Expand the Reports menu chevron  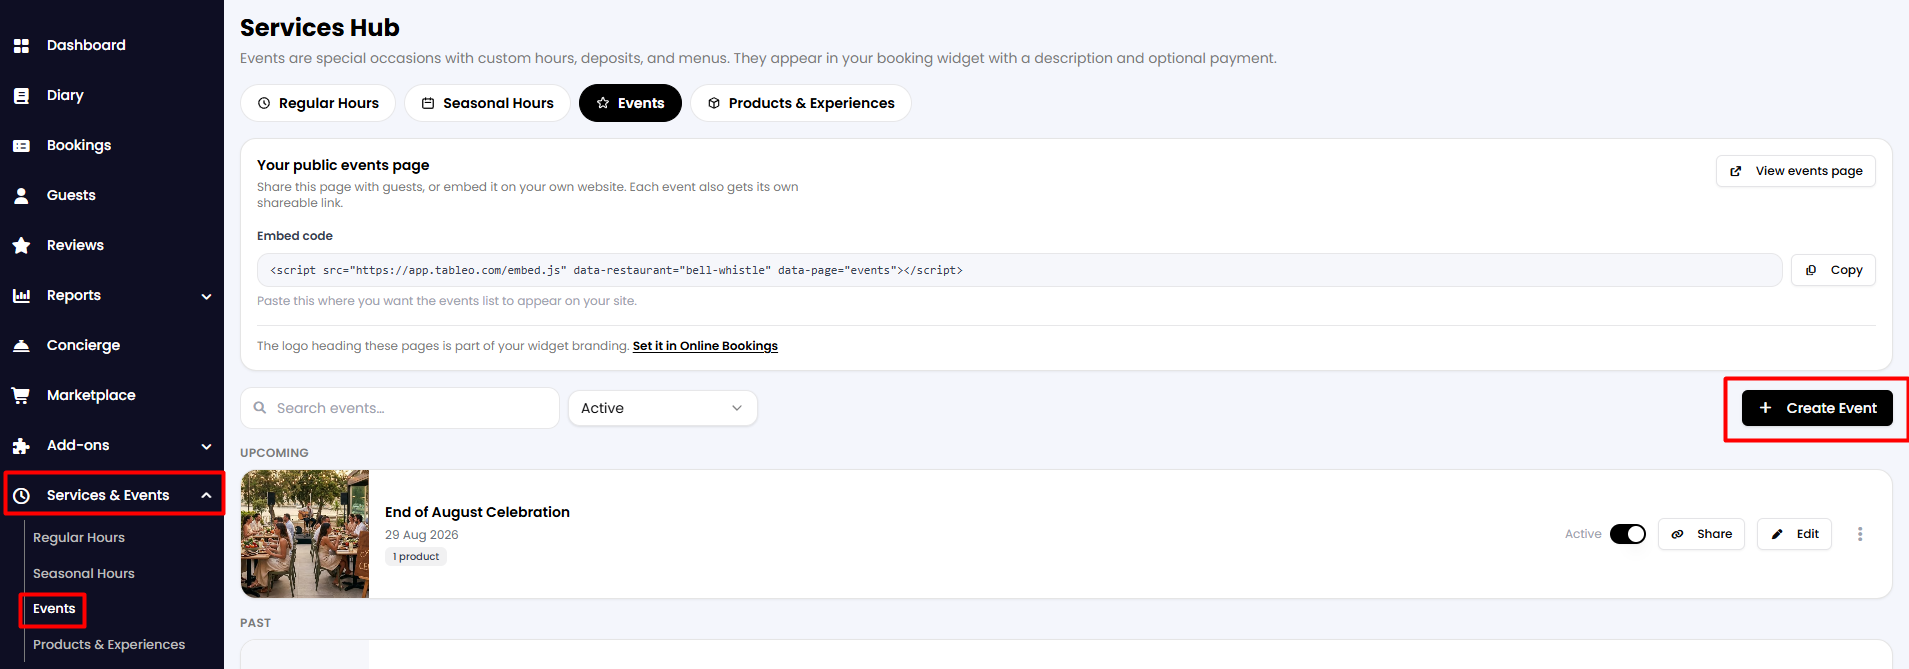206,296
